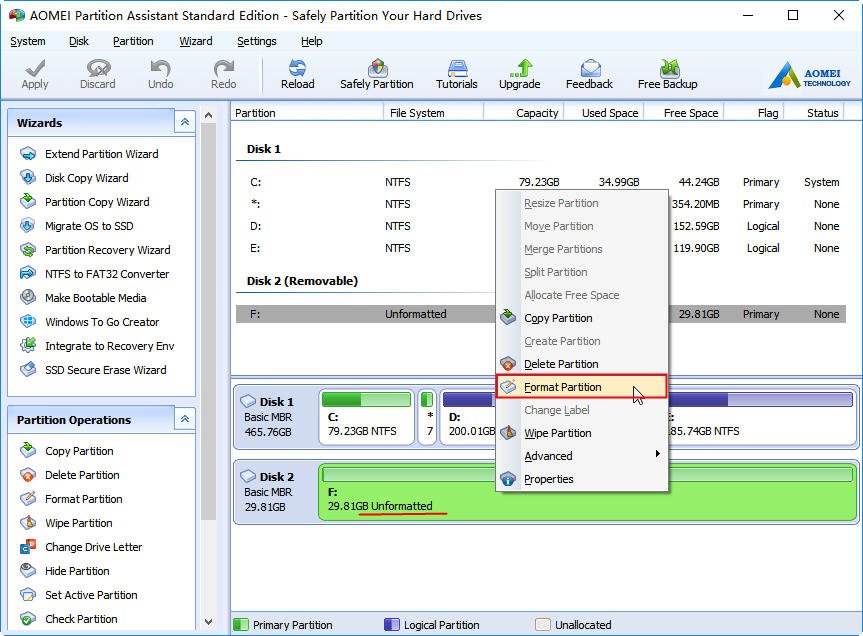Open the Wizard menu
The width and height of the screenshot is (863, 636).
click(x=195, y=41)
